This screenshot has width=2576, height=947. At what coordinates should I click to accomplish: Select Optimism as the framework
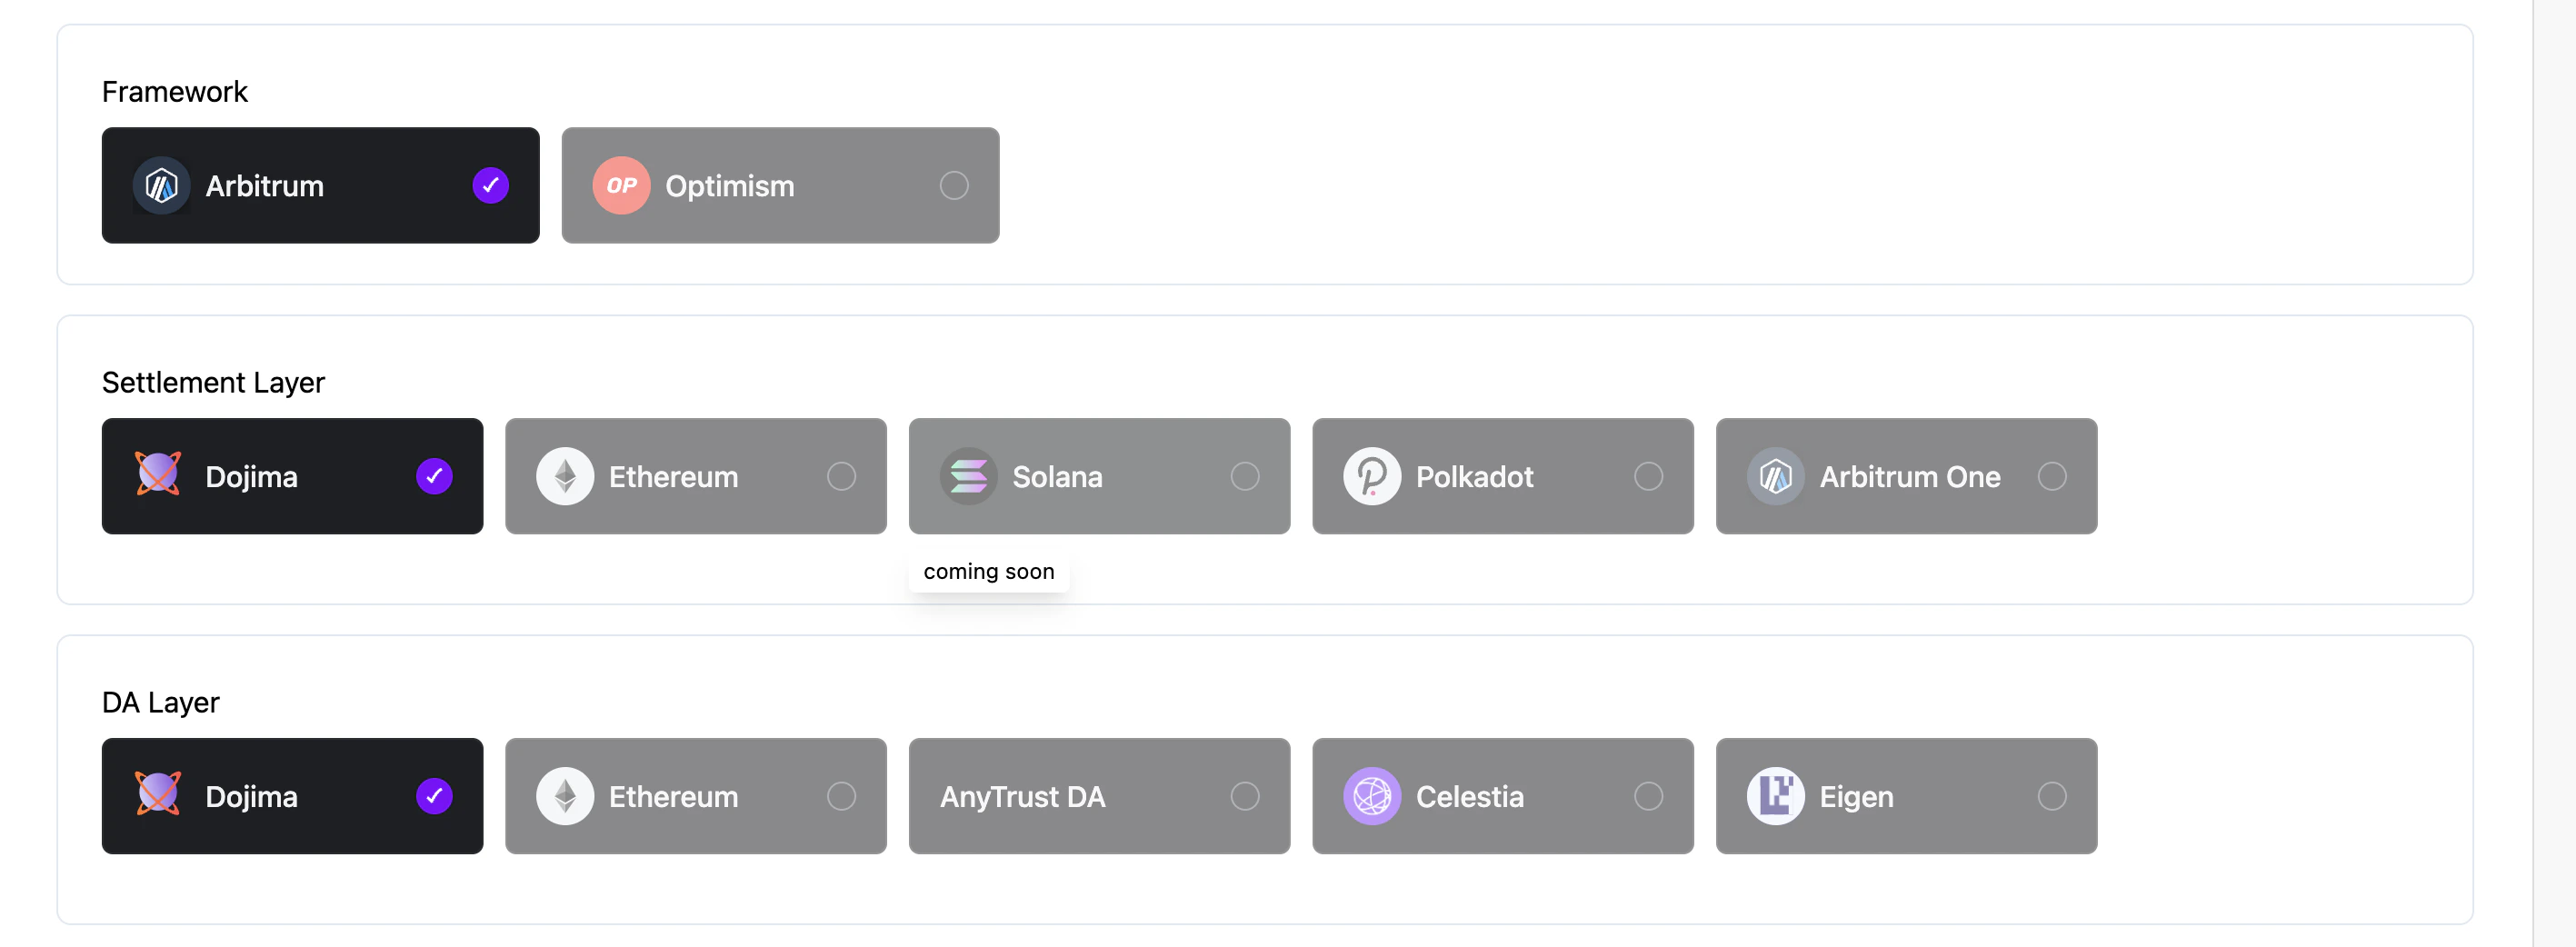click(780, 185)
